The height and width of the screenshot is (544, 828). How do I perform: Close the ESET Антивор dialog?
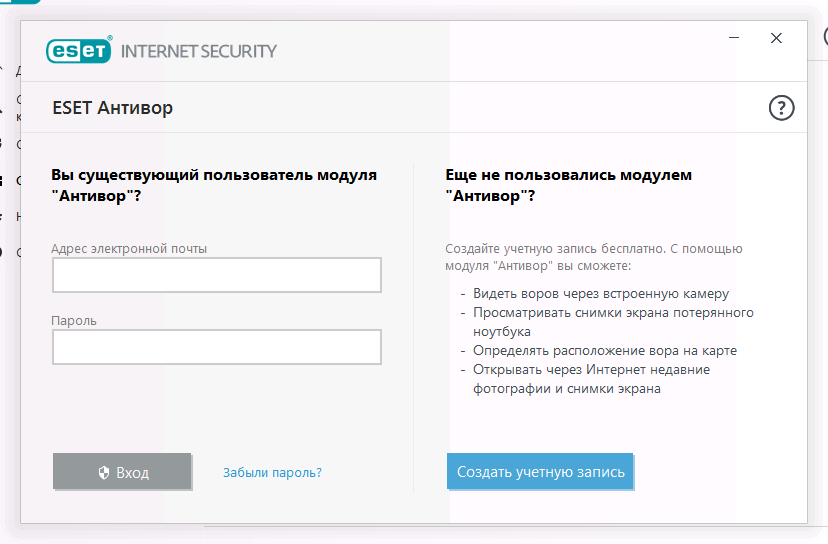(776, 38)
